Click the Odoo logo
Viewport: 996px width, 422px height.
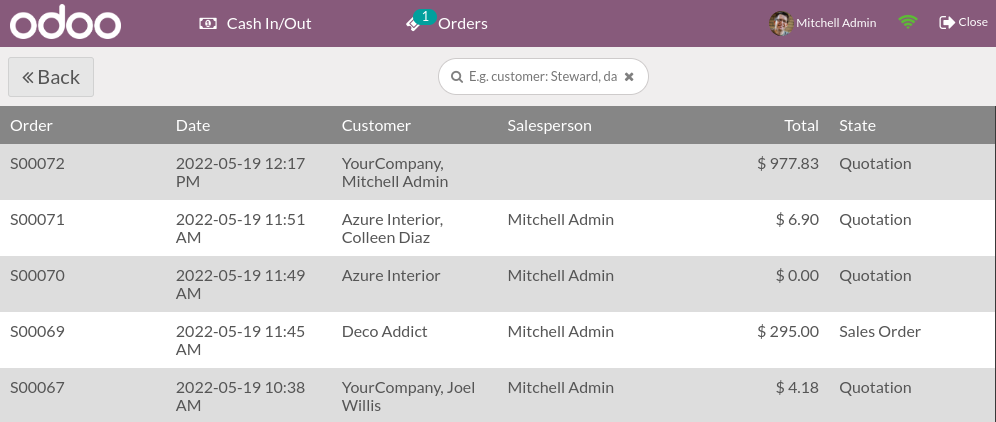click(65, 23)
